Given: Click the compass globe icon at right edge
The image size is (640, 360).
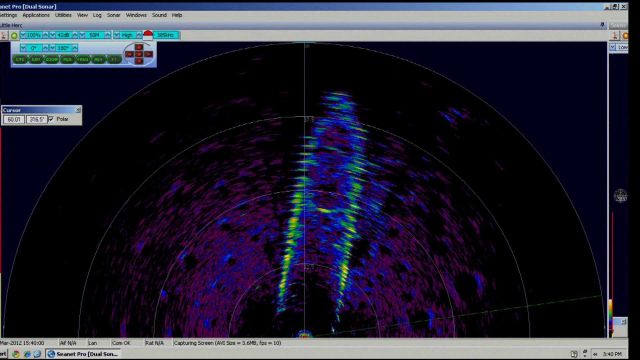Looking at the screenshot, I should [620, 196].
